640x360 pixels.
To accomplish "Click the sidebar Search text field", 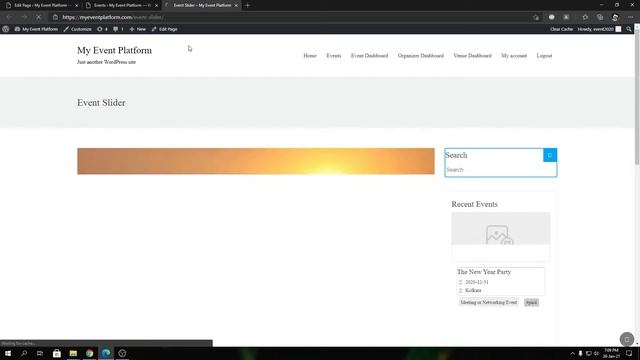I will coord(500,170).
